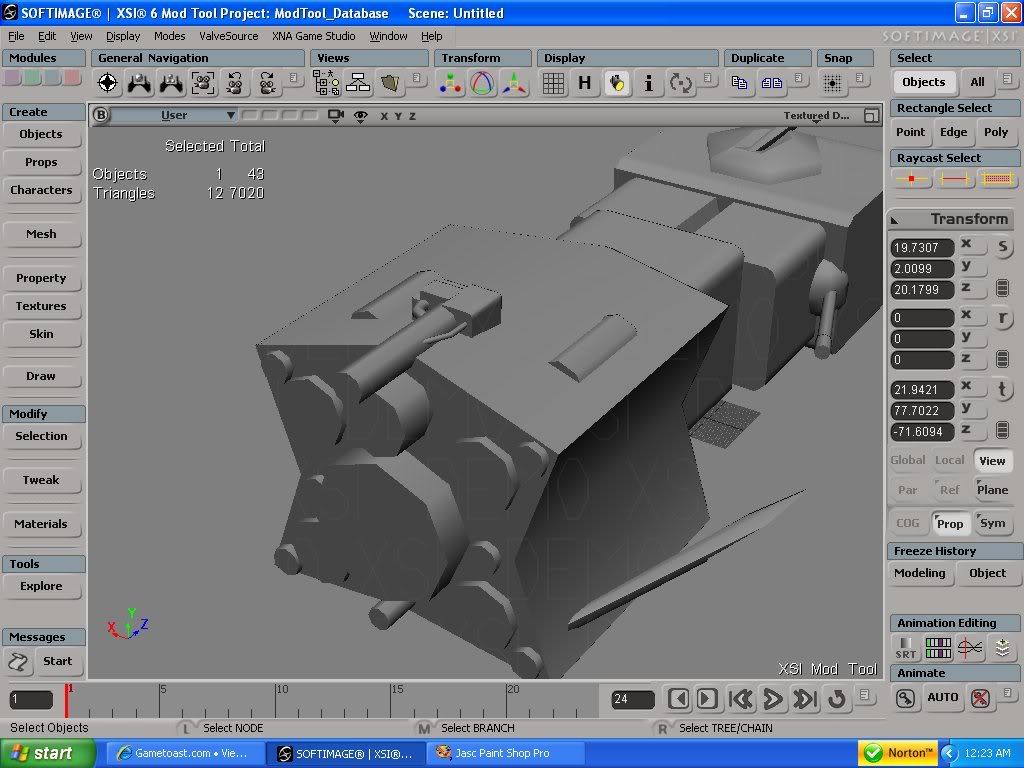Click the H hide/unhide display icon
This screenshot has height=768, width=1024.
coord(584,83)
